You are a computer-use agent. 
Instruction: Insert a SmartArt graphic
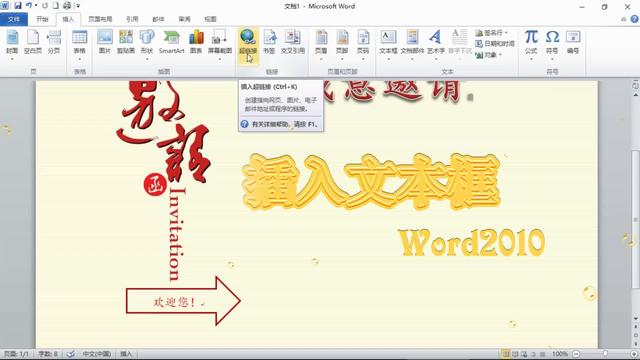(171, 42)
